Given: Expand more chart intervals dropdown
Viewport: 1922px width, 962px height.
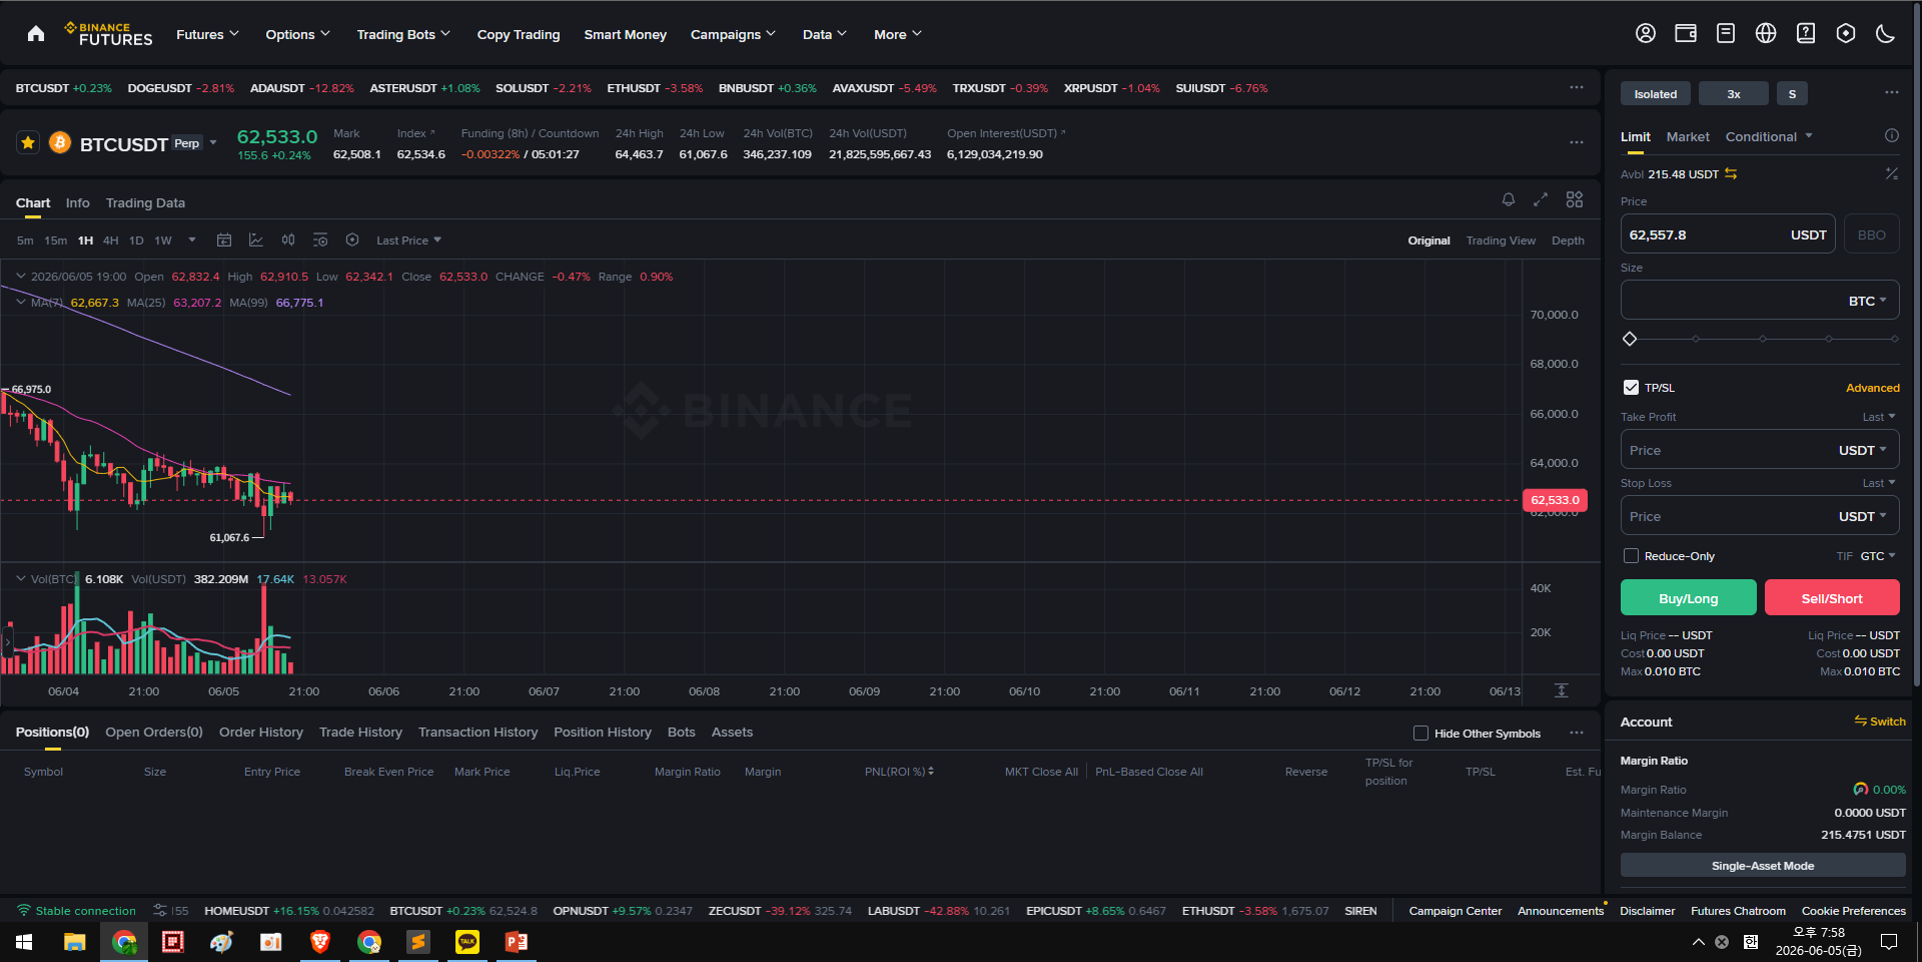Looking at the screenshot, I should click(192, 240).
